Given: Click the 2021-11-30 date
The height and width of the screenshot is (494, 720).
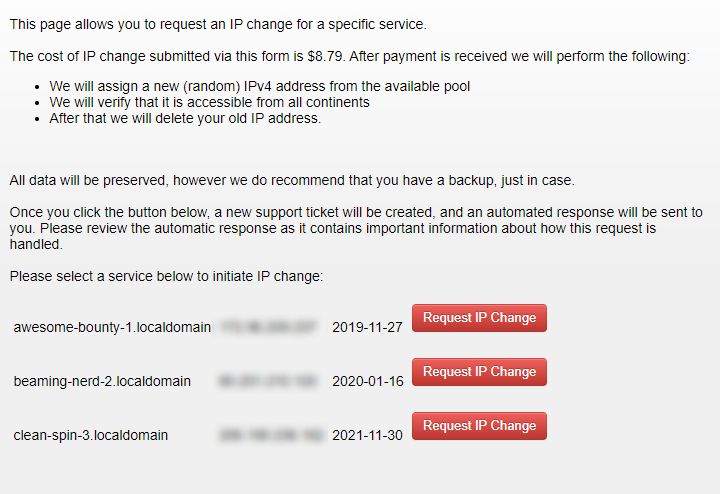Looking at the screenshot, I should [x=367, y=435].
